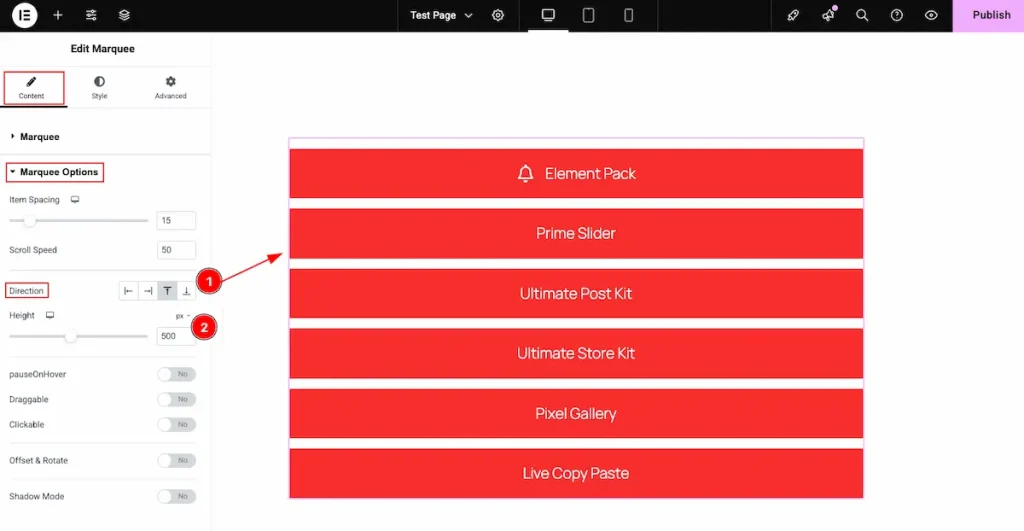Switch to the Style tab

coord(99,87)
